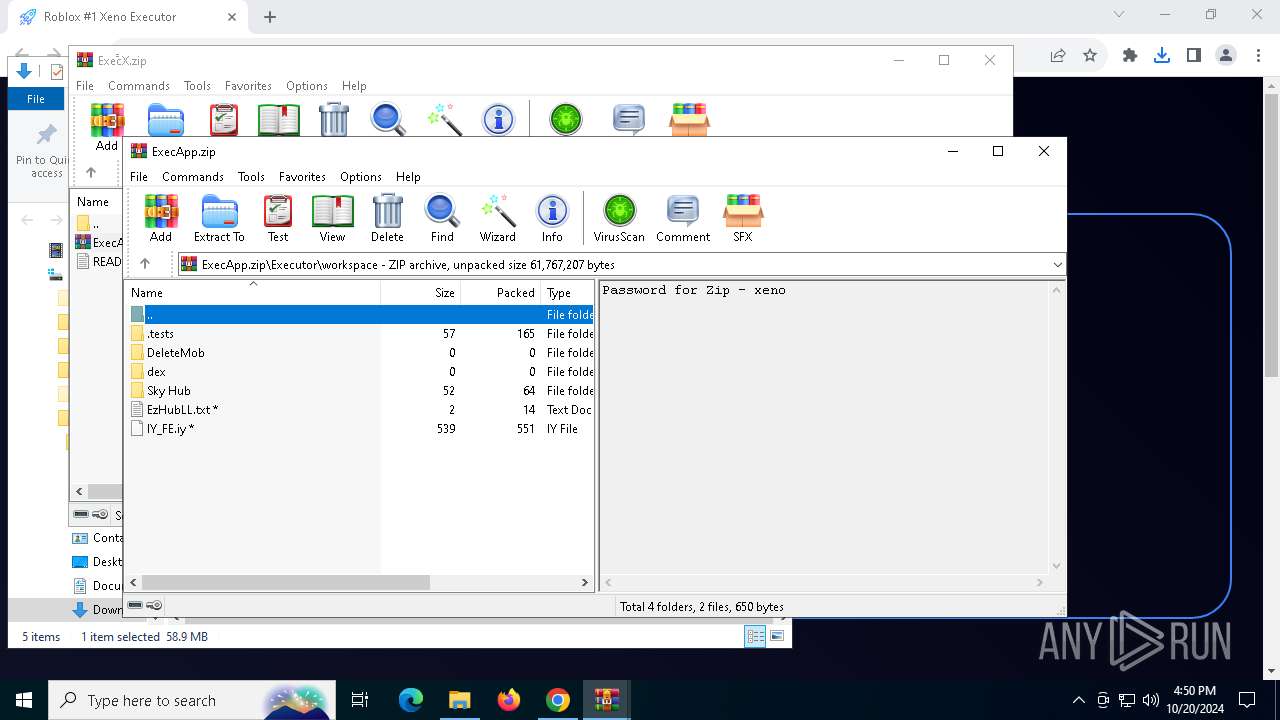Show hidden system tray icons
1280x720 pixels.
click(x=1078, y=700)
